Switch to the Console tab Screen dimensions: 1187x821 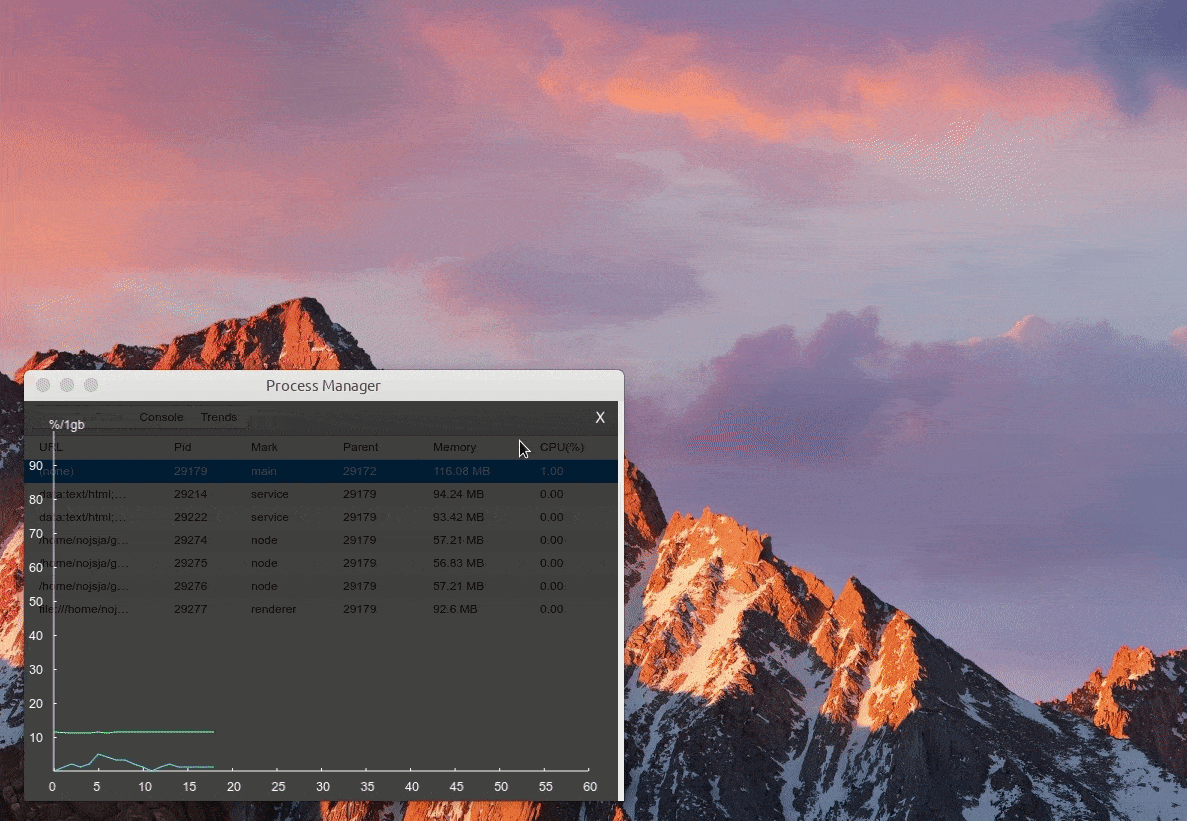tap(161, 417)
